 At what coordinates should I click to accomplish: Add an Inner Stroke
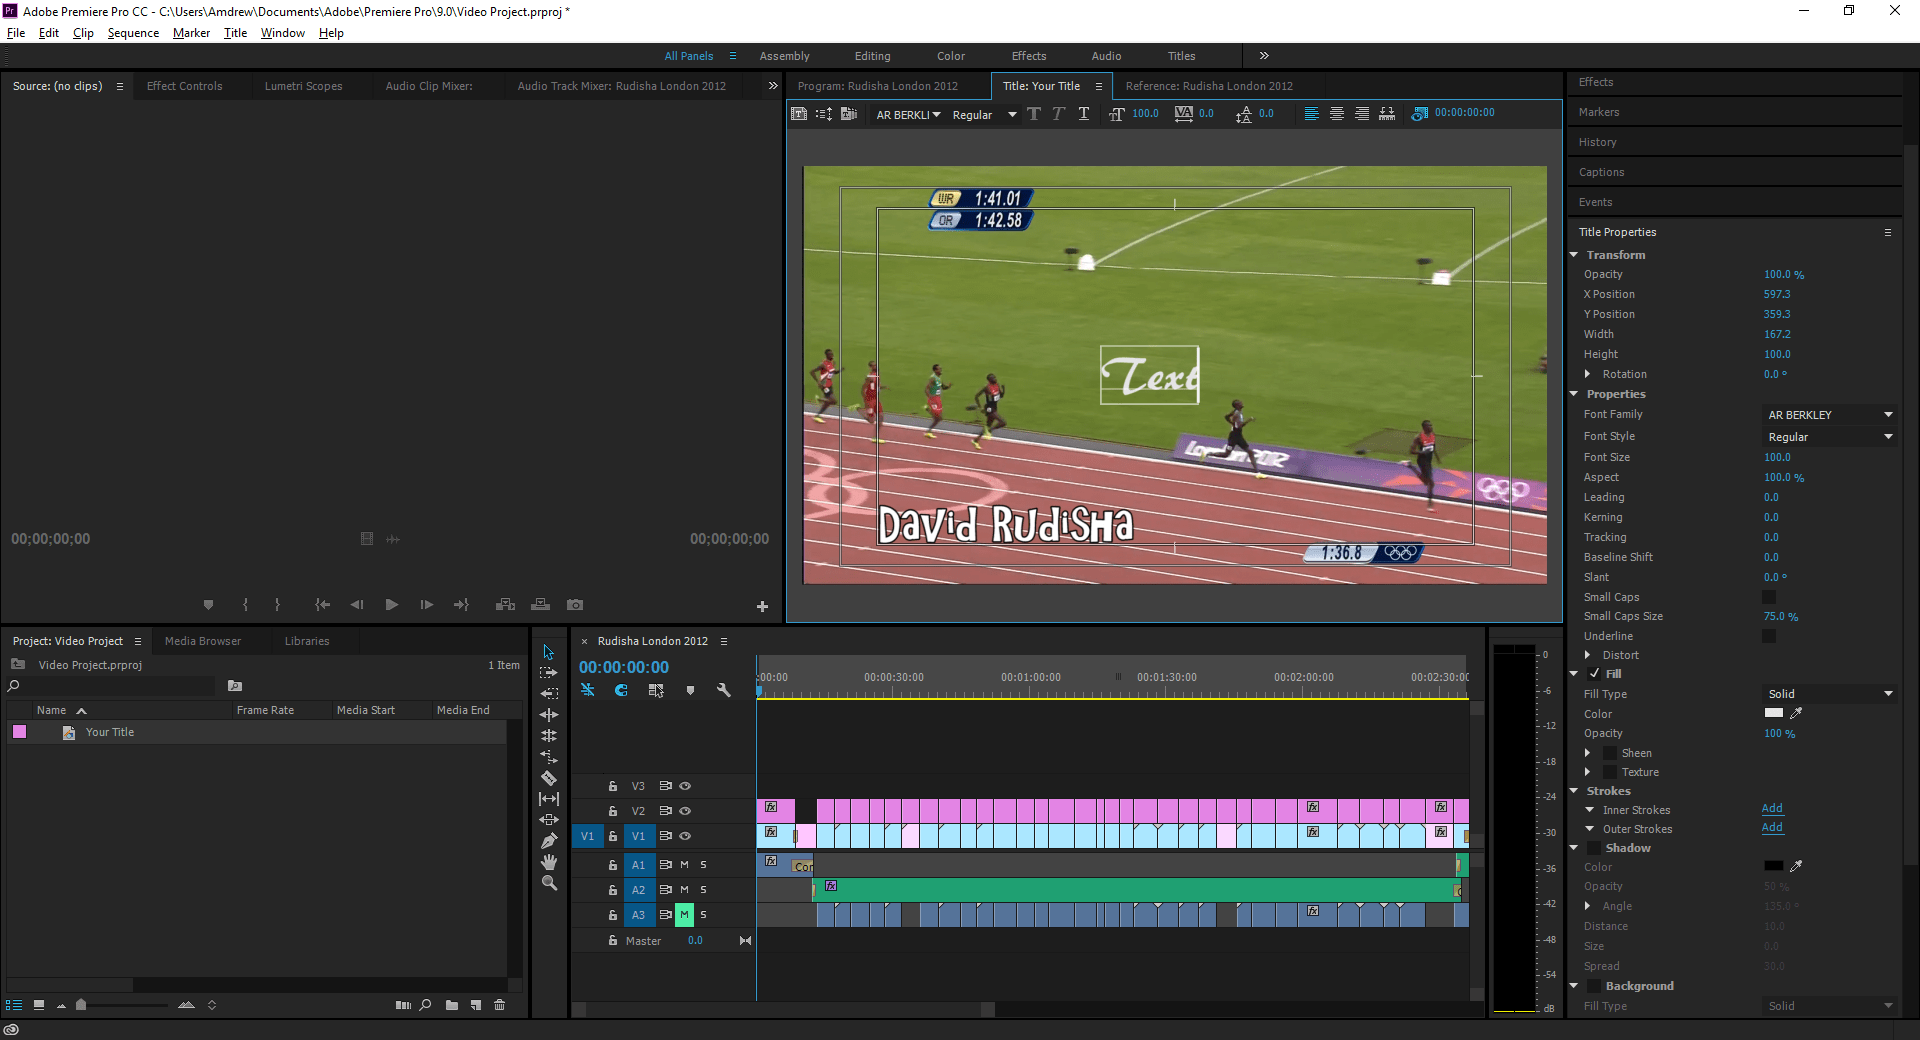tap(1772, 808)
